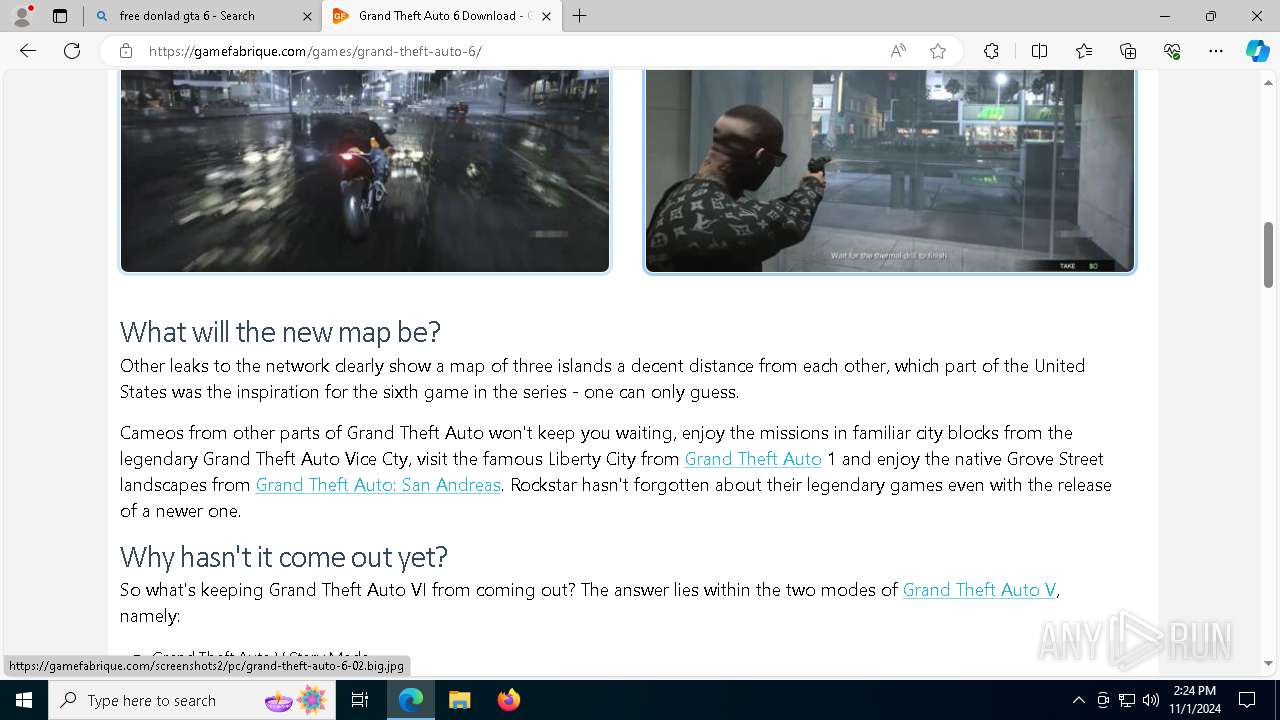
Task: Open Task View on the taskbar
Action: tap(361, 700)
